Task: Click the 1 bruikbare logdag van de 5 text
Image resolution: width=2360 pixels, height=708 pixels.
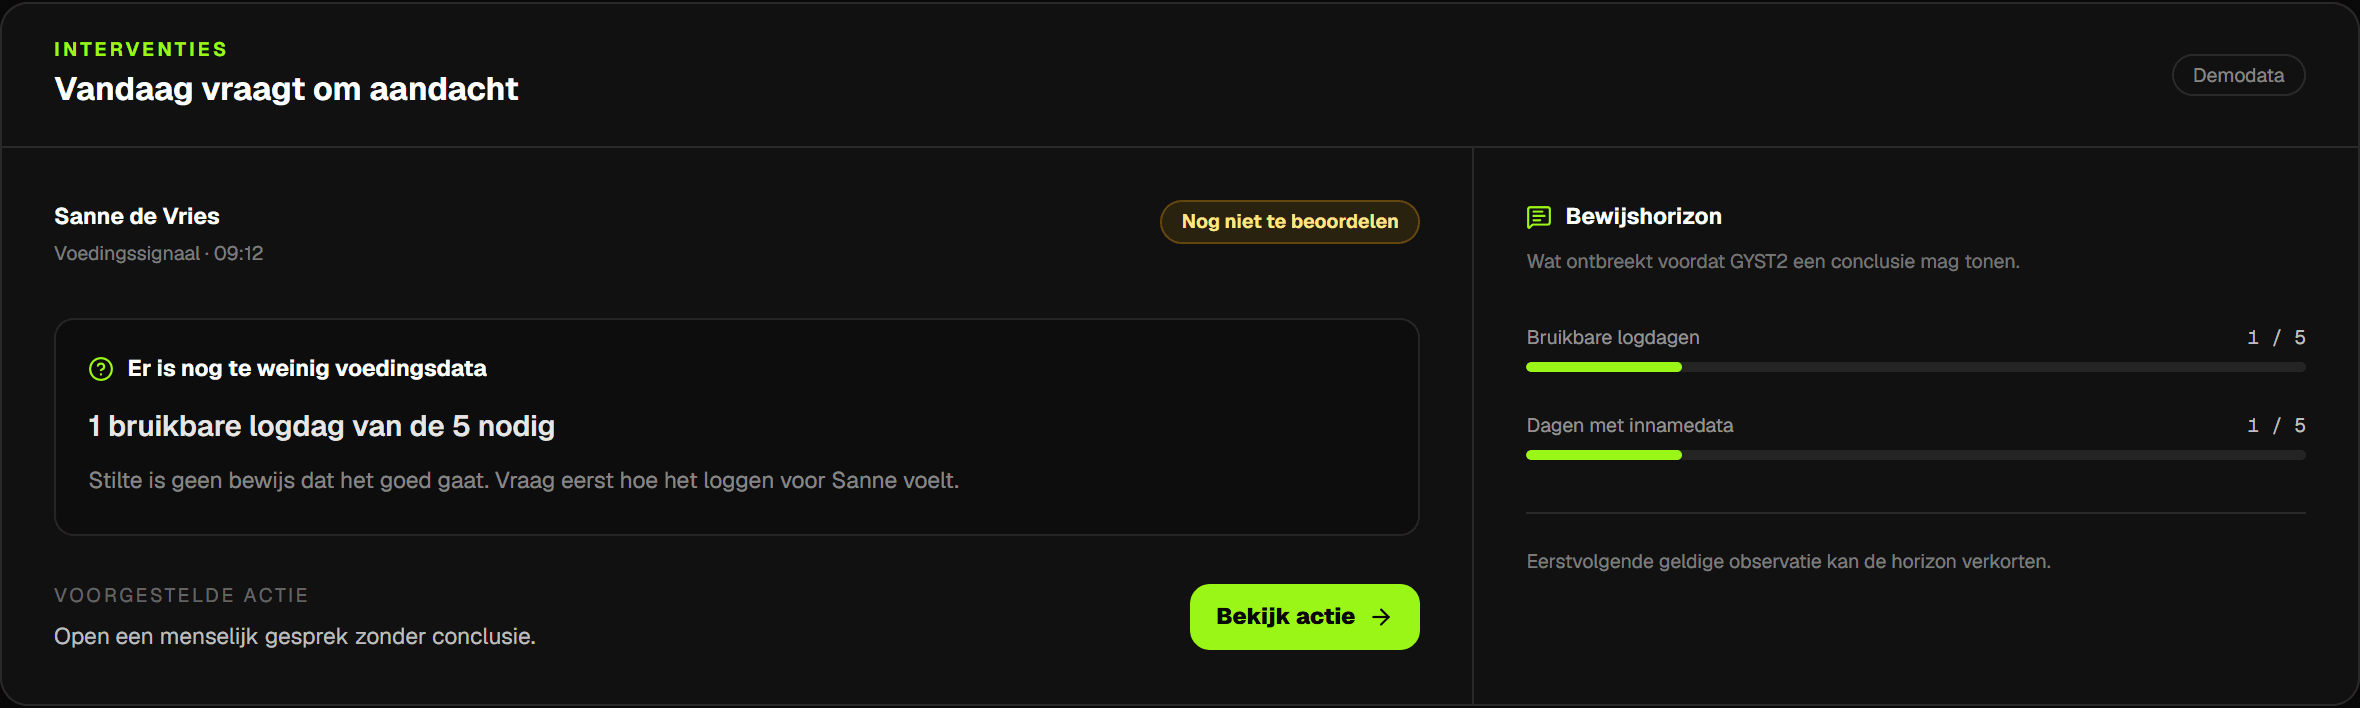Action: [x=322, y=426]
